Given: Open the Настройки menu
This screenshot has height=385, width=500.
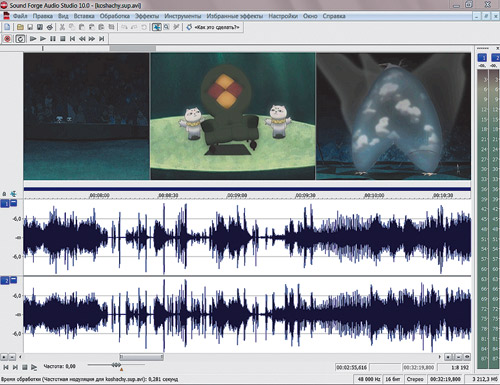Looking at the screenshot, I should point(283,16).
